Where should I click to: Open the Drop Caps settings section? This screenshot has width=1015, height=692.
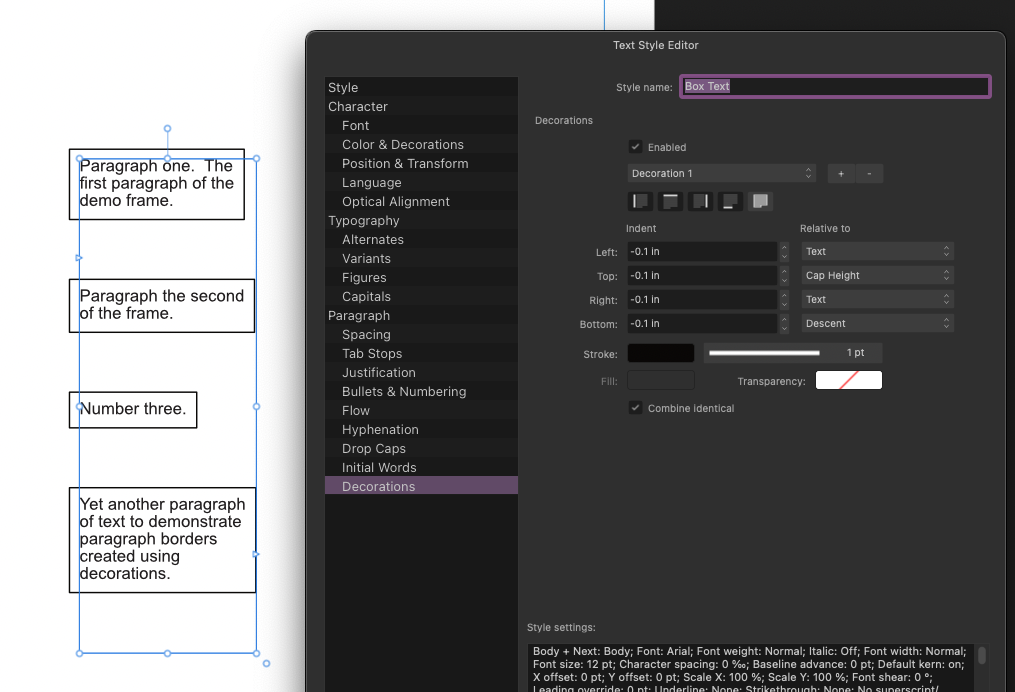374,448
